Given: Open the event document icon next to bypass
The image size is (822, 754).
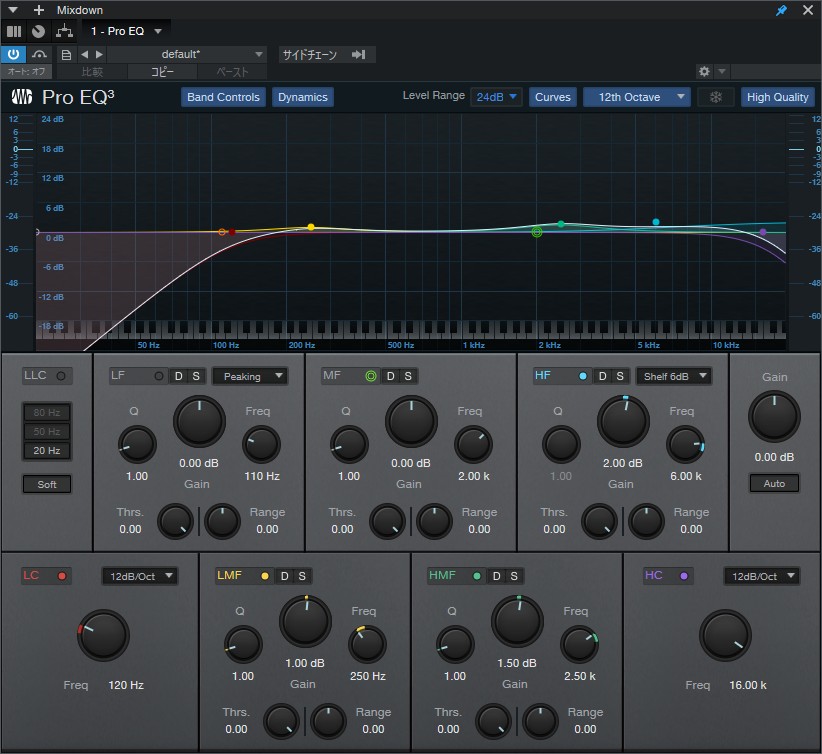Looking at the screenshot, I should tap(65, 54).
